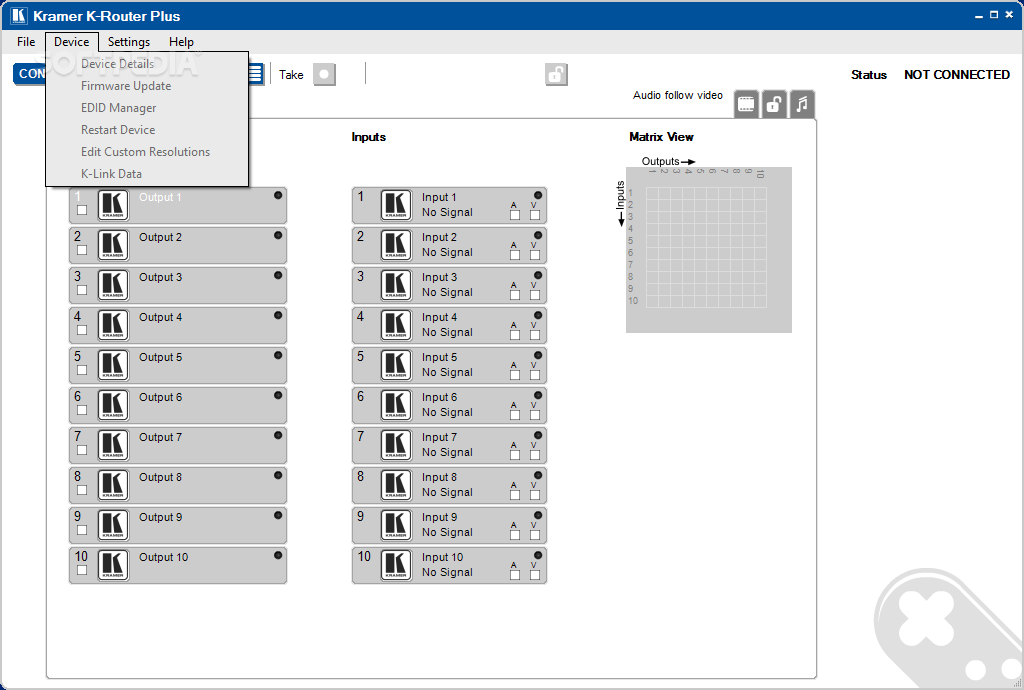Click the NOT CONNECTED status text
Image resolution: width=1024 pixels, height=690 pixels.
coord(957,74)
